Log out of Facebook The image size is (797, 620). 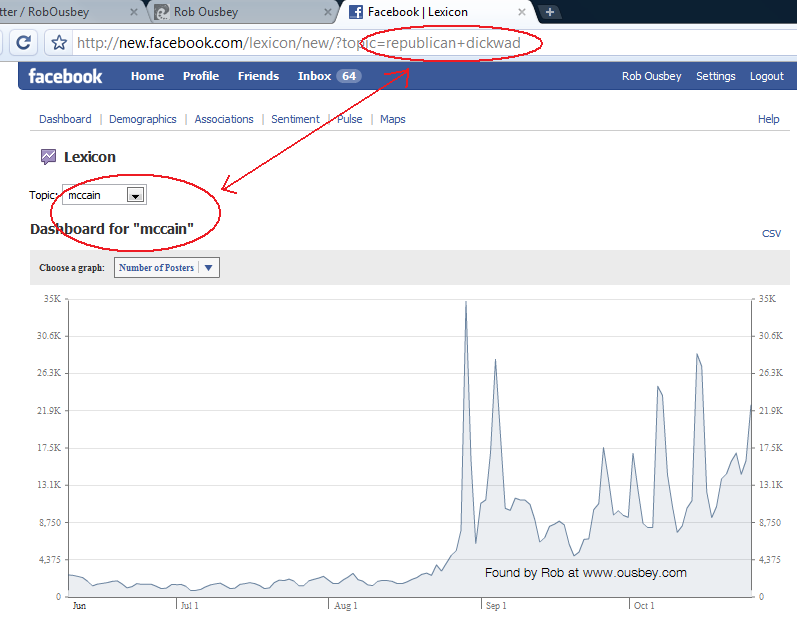click(767, 76)
